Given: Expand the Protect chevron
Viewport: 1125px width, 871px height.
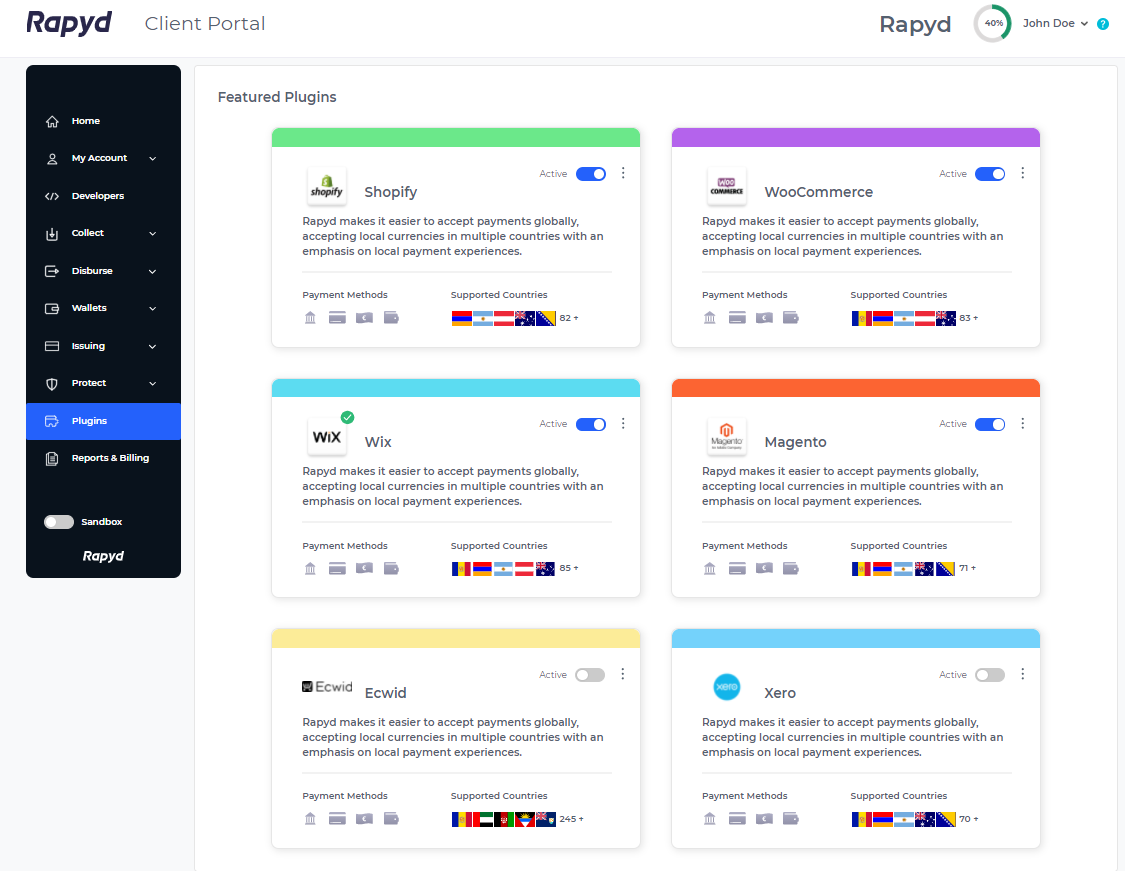Looking at the screenshot, I should [x=153, y=384].
